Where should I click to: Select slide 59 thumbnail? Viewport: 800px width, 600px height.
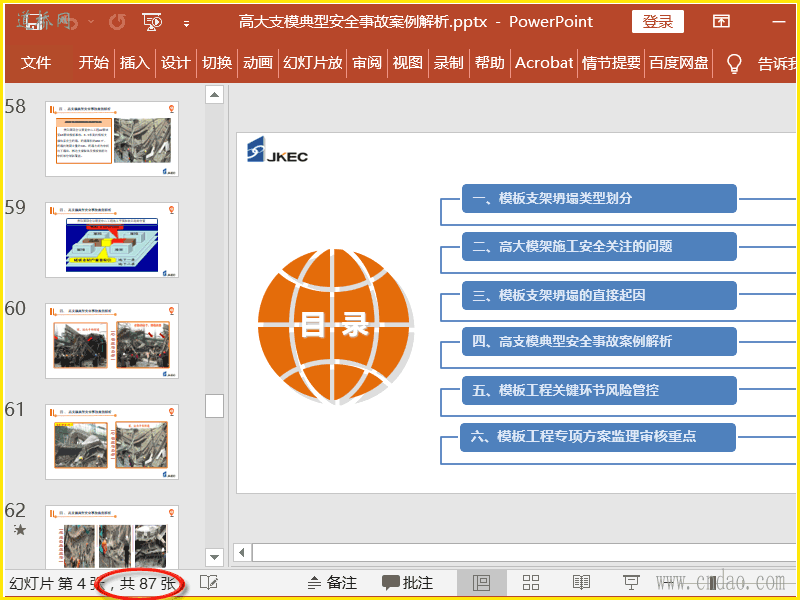(112, 240)
